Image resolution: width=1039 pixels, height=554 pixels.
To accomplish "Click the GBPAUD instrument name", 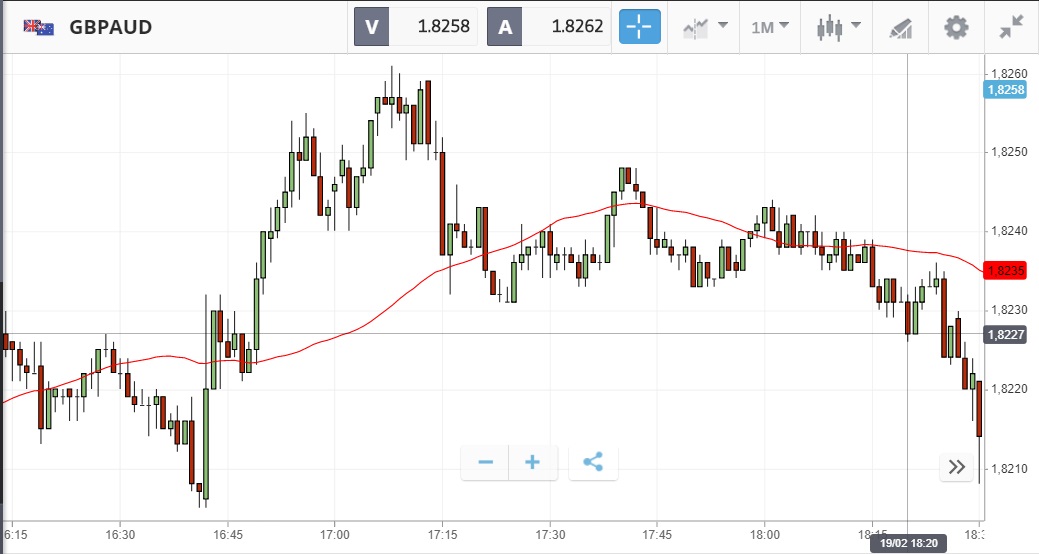I will click(x=111, y=27).
